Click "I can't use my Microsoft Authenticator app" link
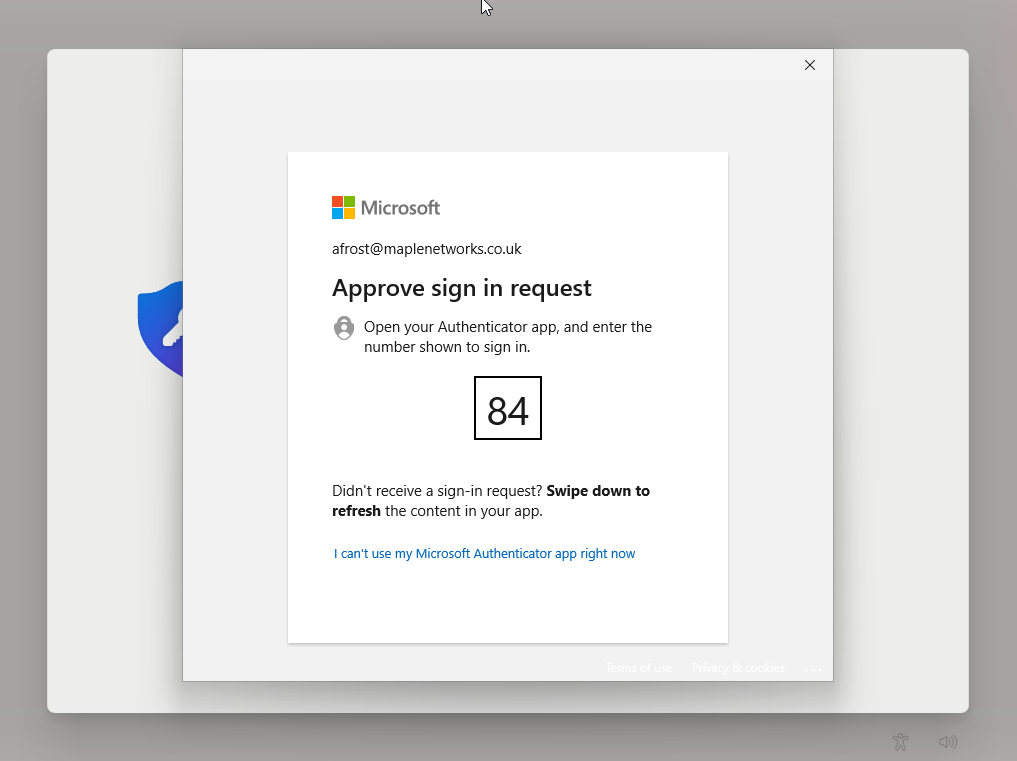Viewport: 1017px width, 761px height. click(484, 553)
